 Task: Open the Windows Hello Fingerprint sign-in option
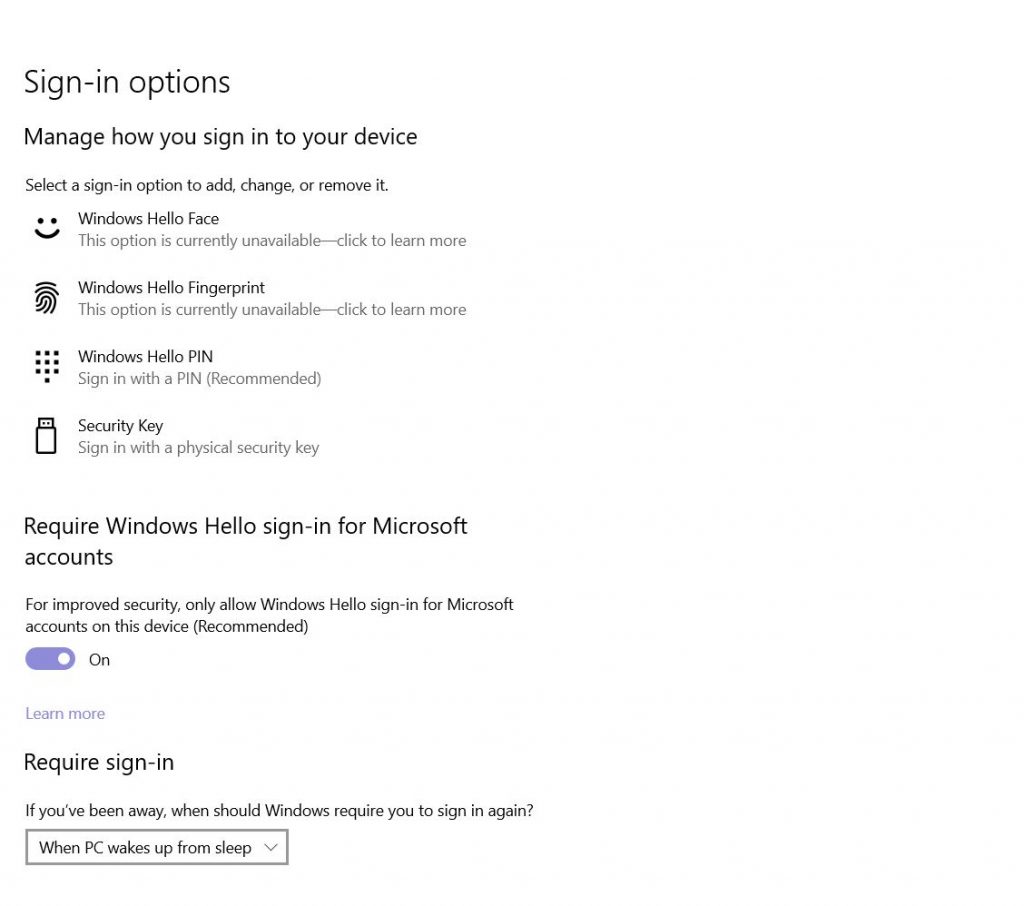(x=171, y=287)
